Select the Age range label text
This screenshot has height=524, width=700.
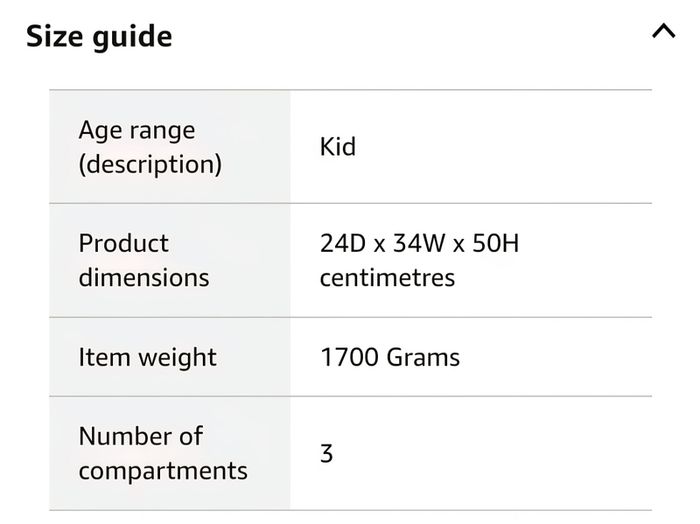[x=137, y=130]
